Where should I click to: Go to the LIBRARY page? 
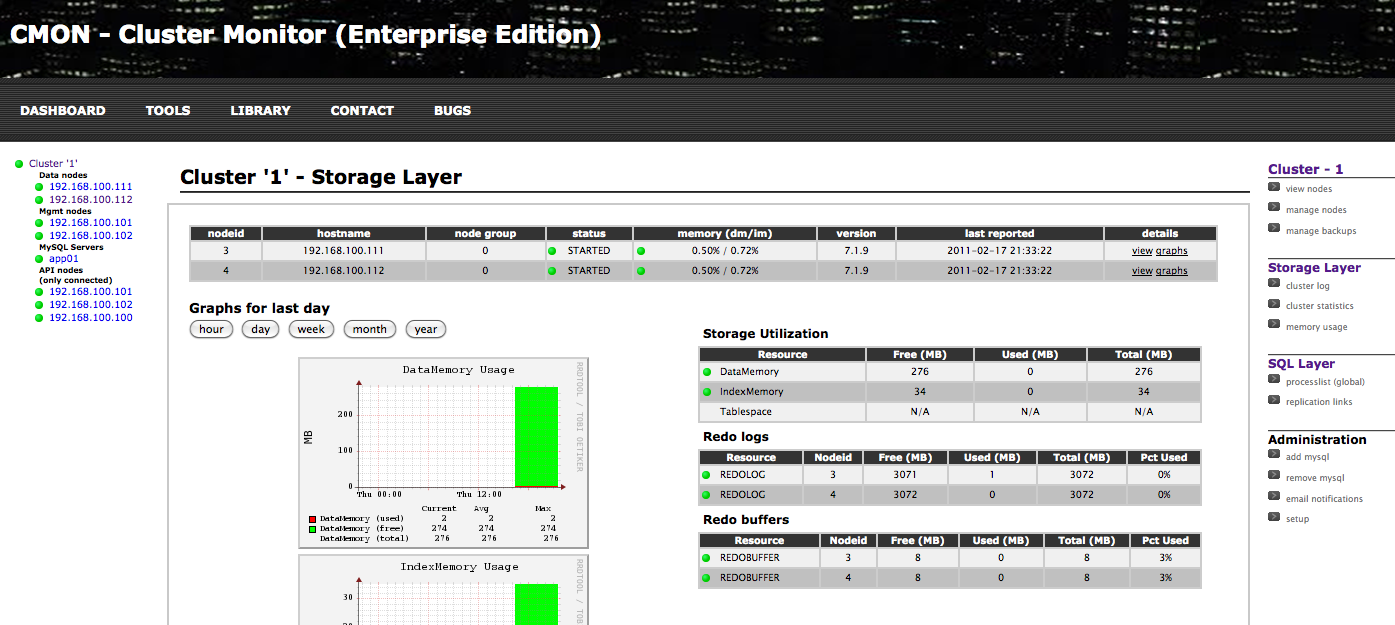260,111
